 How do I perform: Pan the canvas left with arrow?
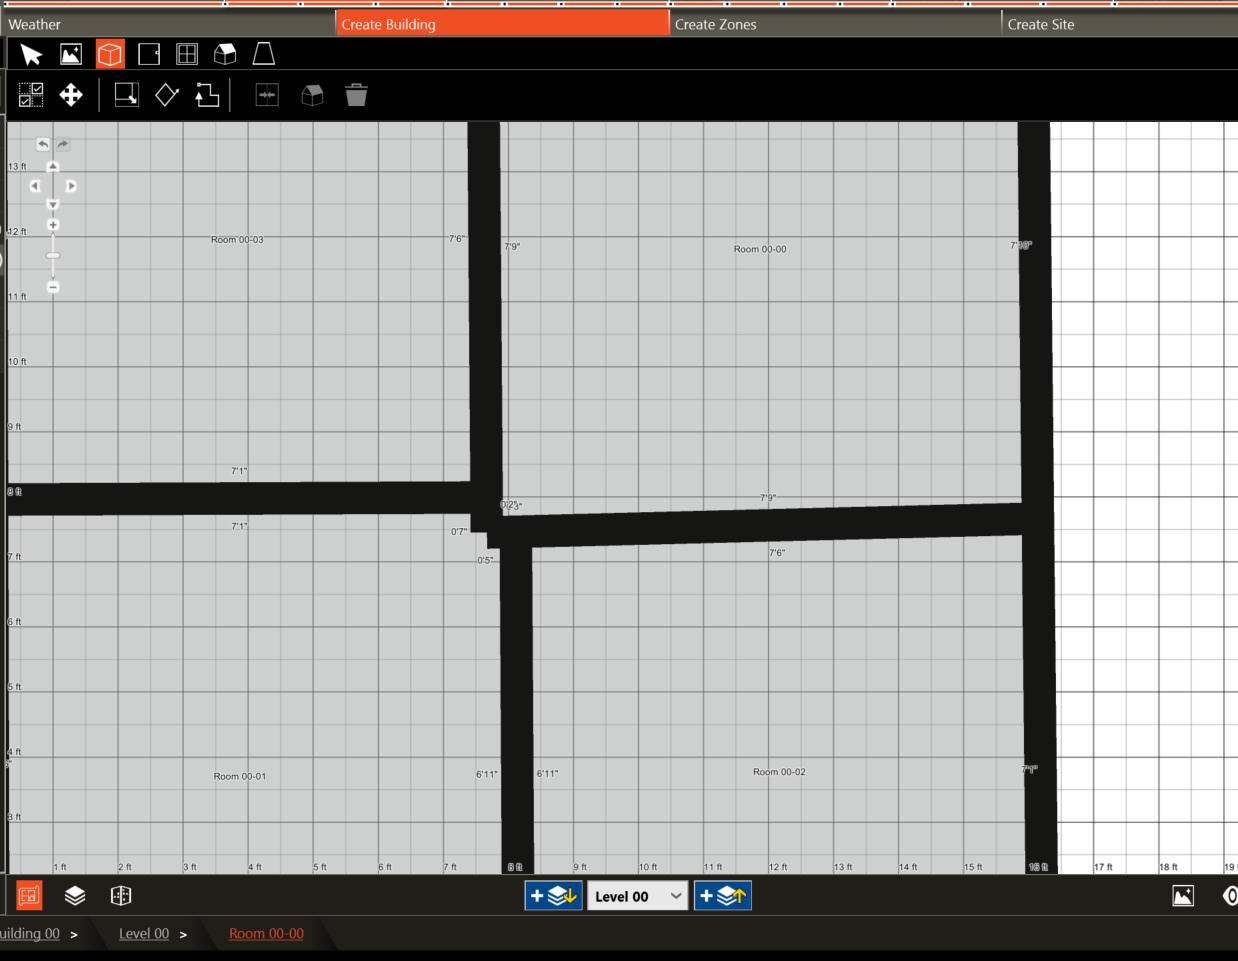(x=35, y=186)
